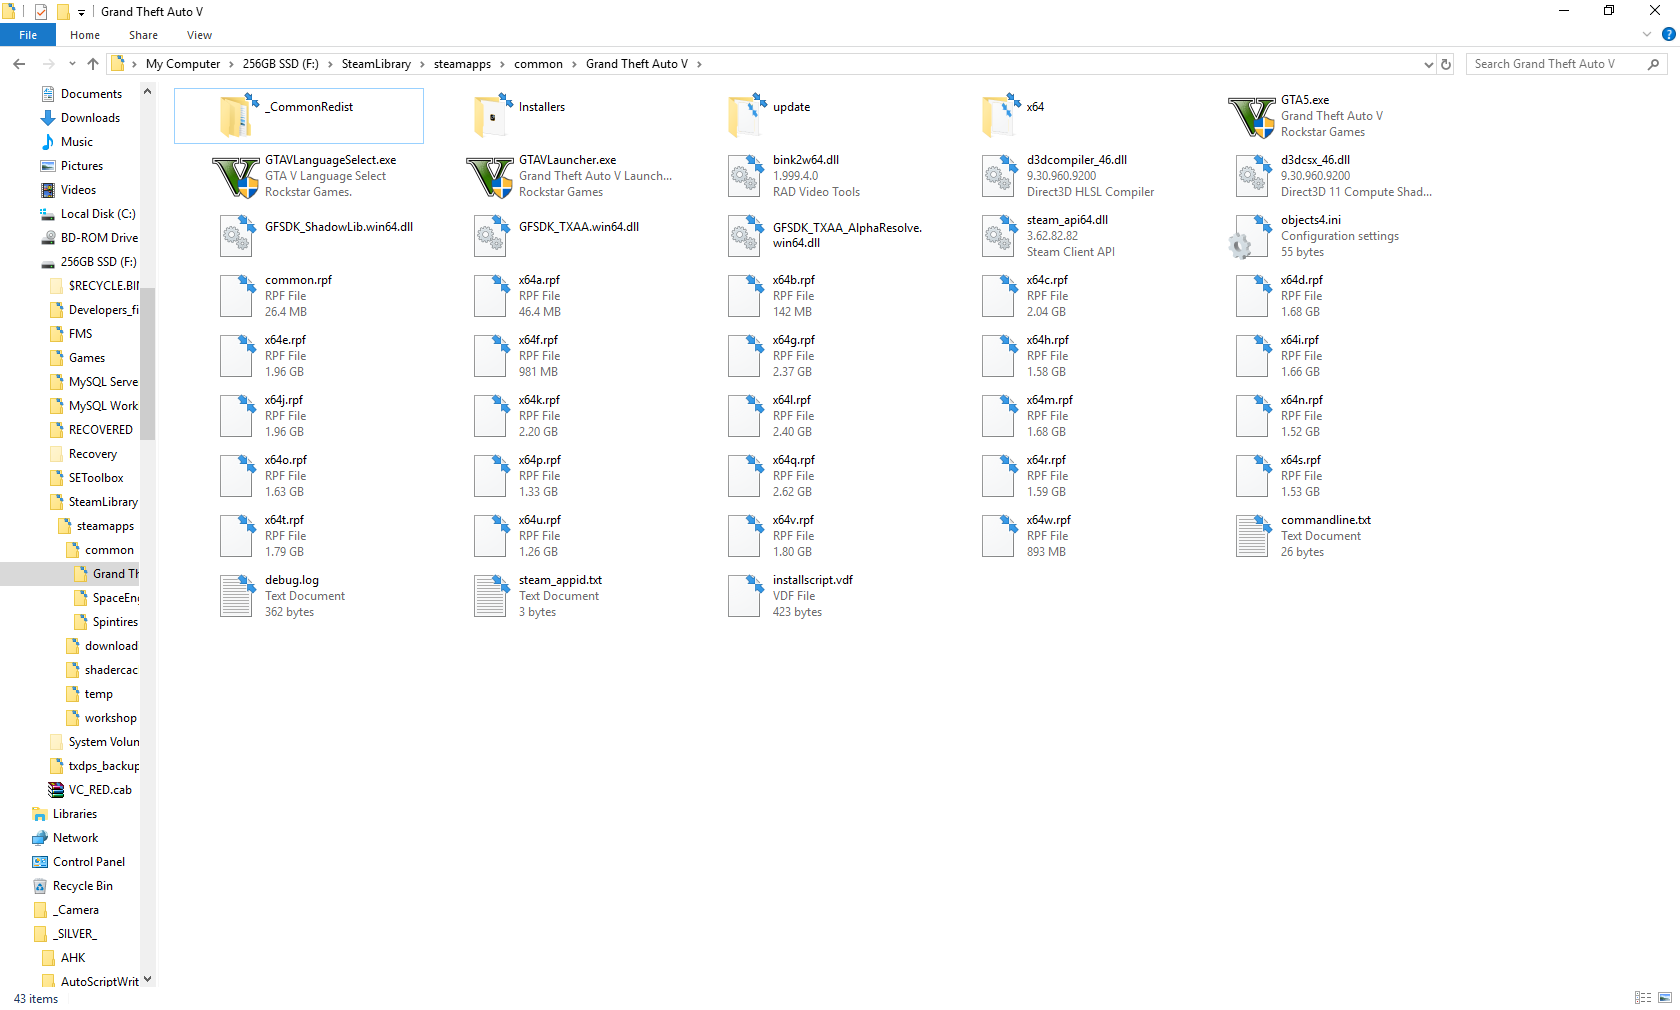Click the Back navigation button
Screen dimensions: 1680x1010
18,63
